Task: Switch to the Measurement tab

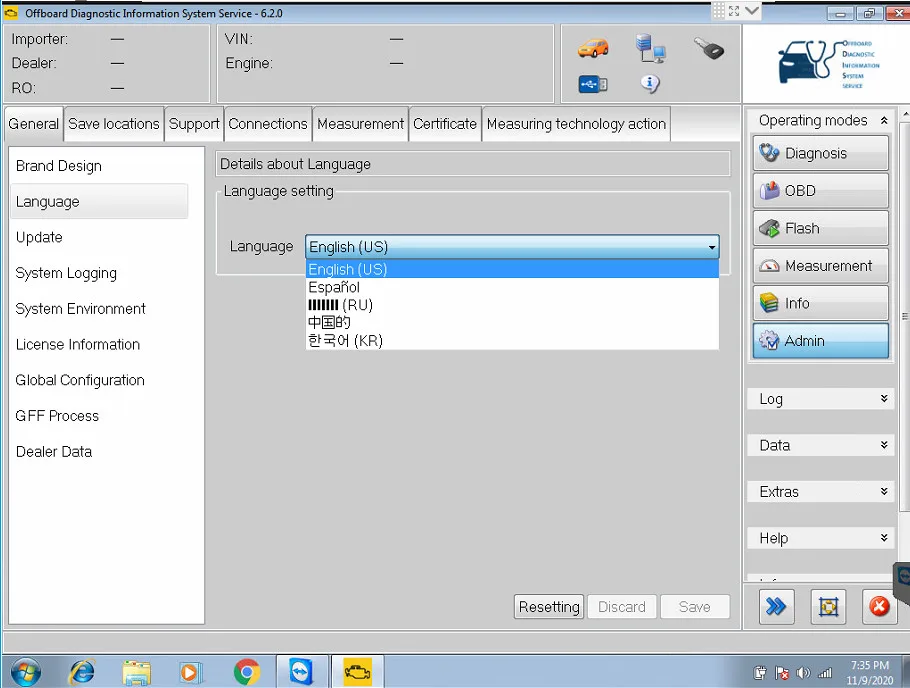Action: (x=360, y=124)
